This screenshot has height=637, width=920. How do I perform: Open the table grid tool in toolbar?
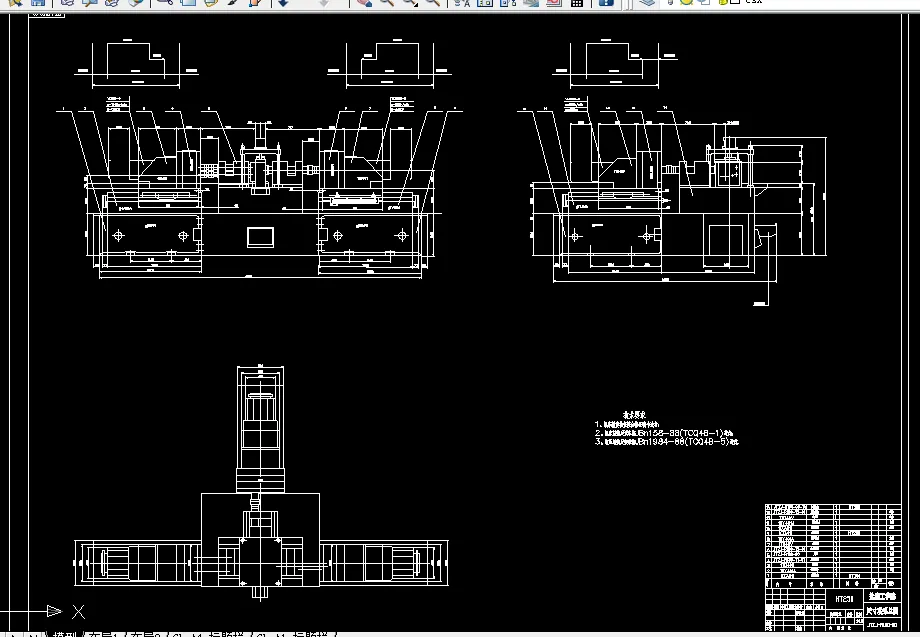[577, 3]
